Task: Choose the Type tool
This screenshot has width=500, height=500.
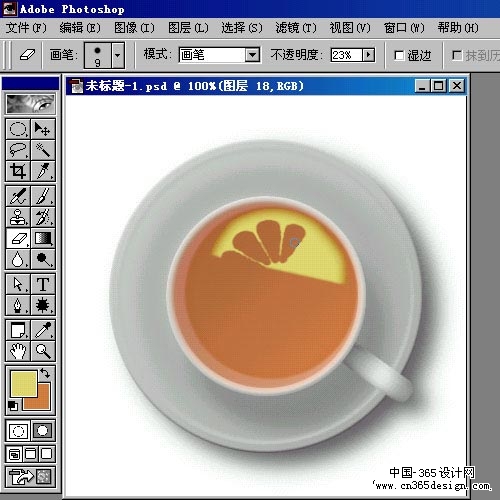Action: point(43,284)
